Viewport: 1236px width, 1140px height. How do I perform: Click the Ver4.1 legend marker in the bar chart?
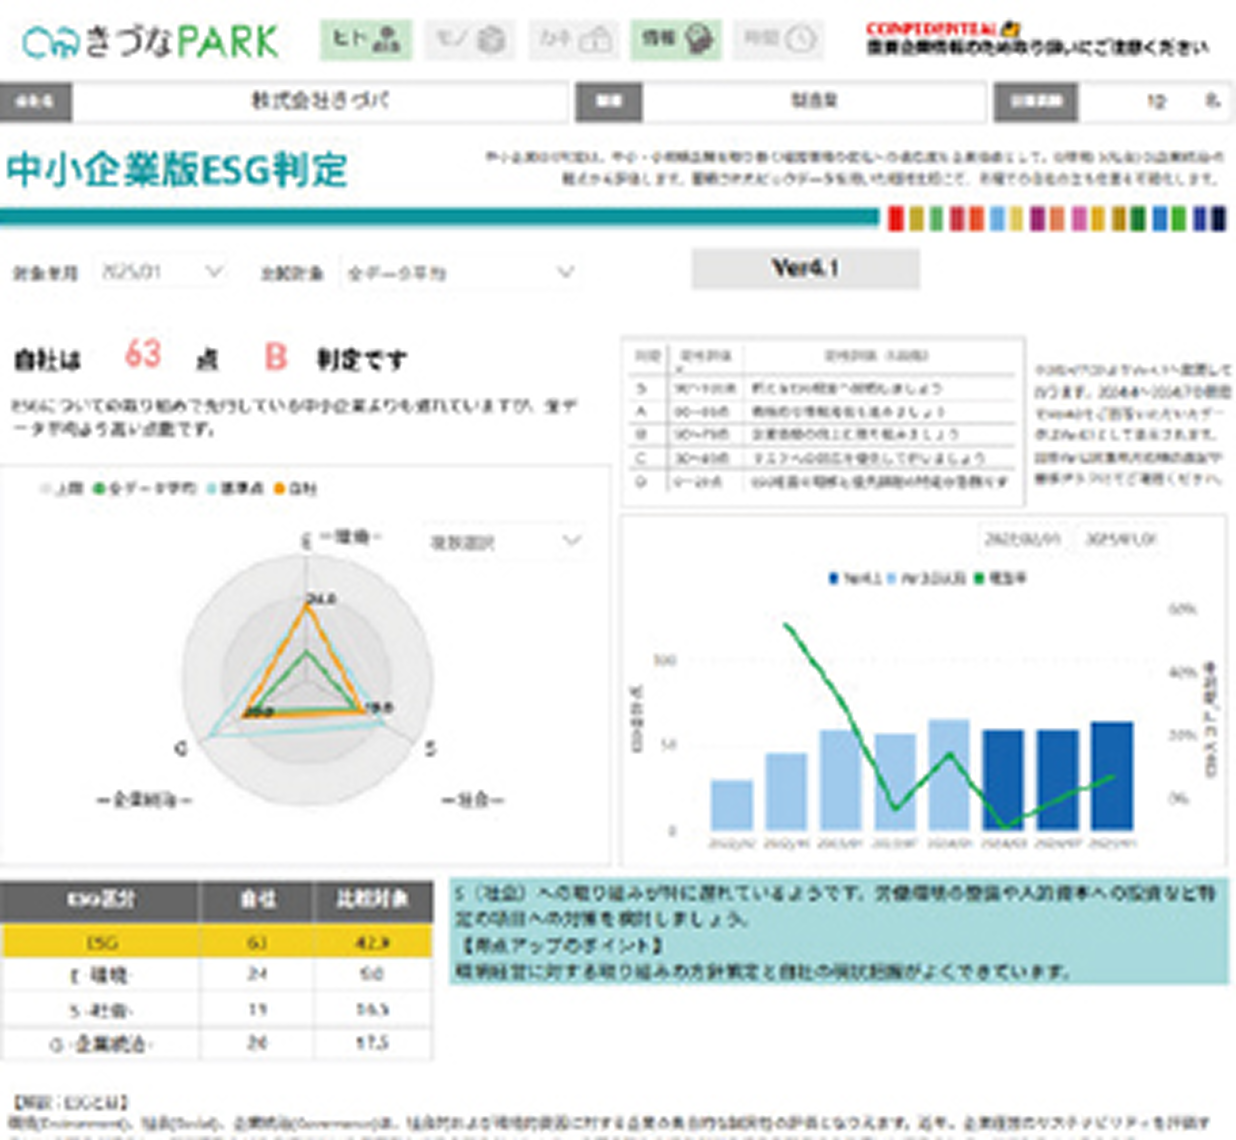click(834, 578)
